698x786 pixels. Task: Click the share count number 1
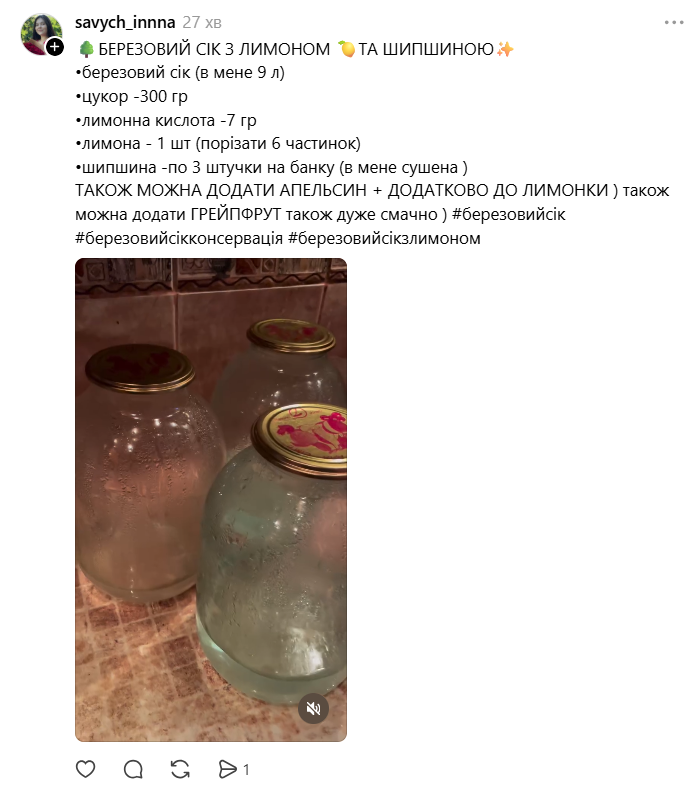click(246, 769)
